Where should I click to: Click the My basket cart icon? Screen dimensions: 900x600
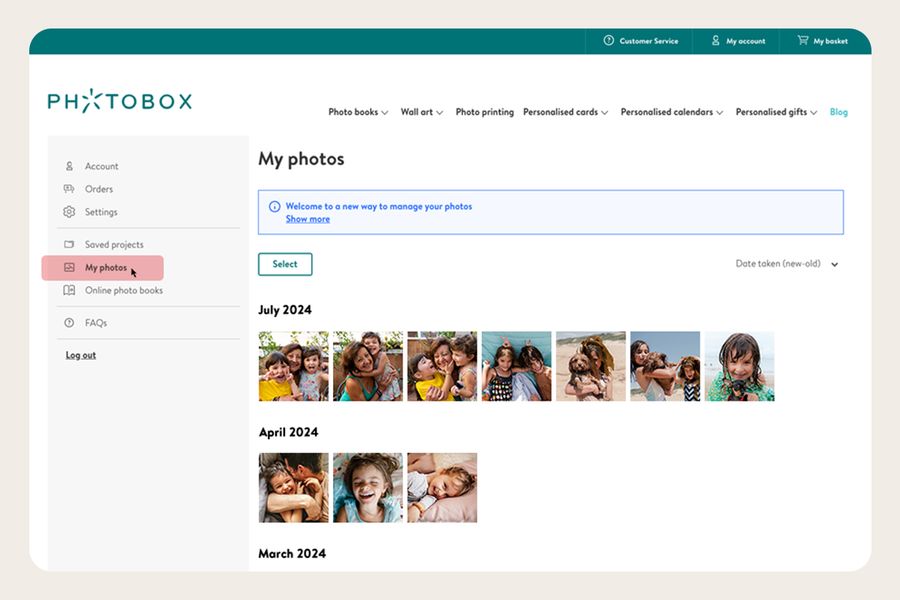pos(802,41)
